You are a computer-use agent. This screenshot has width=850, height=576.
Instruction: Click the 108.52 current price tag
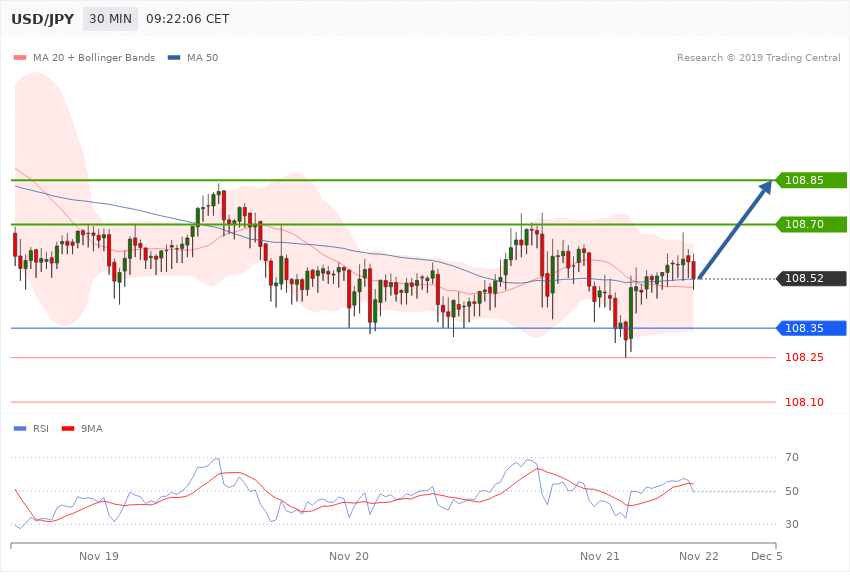810,279
